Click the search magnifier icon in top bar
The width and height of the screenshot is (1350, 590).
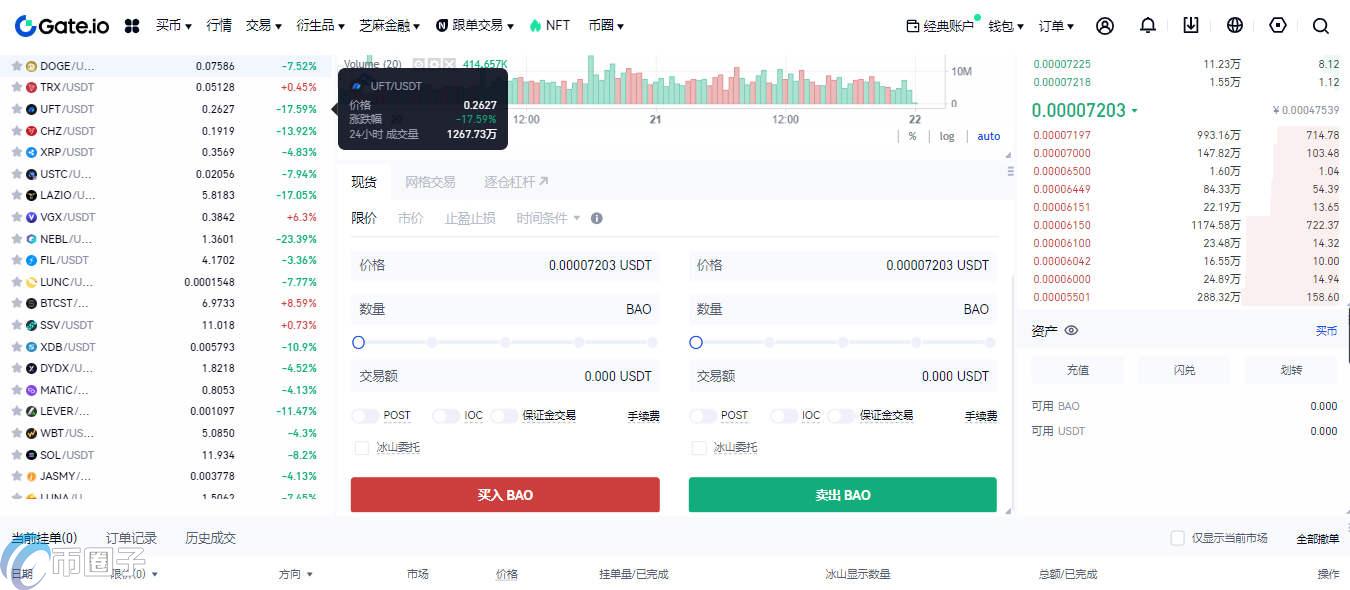tap(1321, 25)
